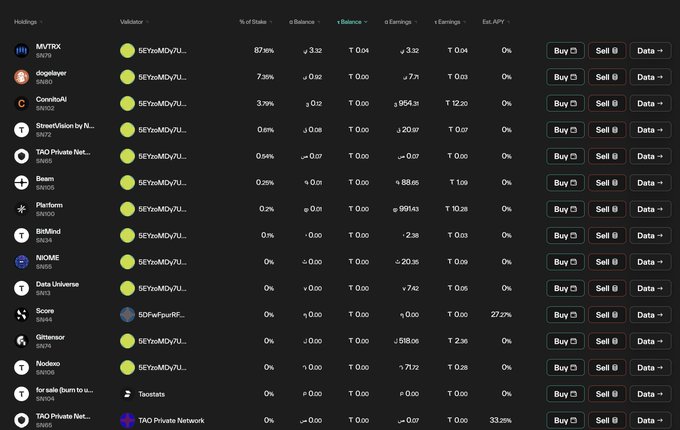
Task: Open the TAO Private Network validator name
Action: (171, 421)
